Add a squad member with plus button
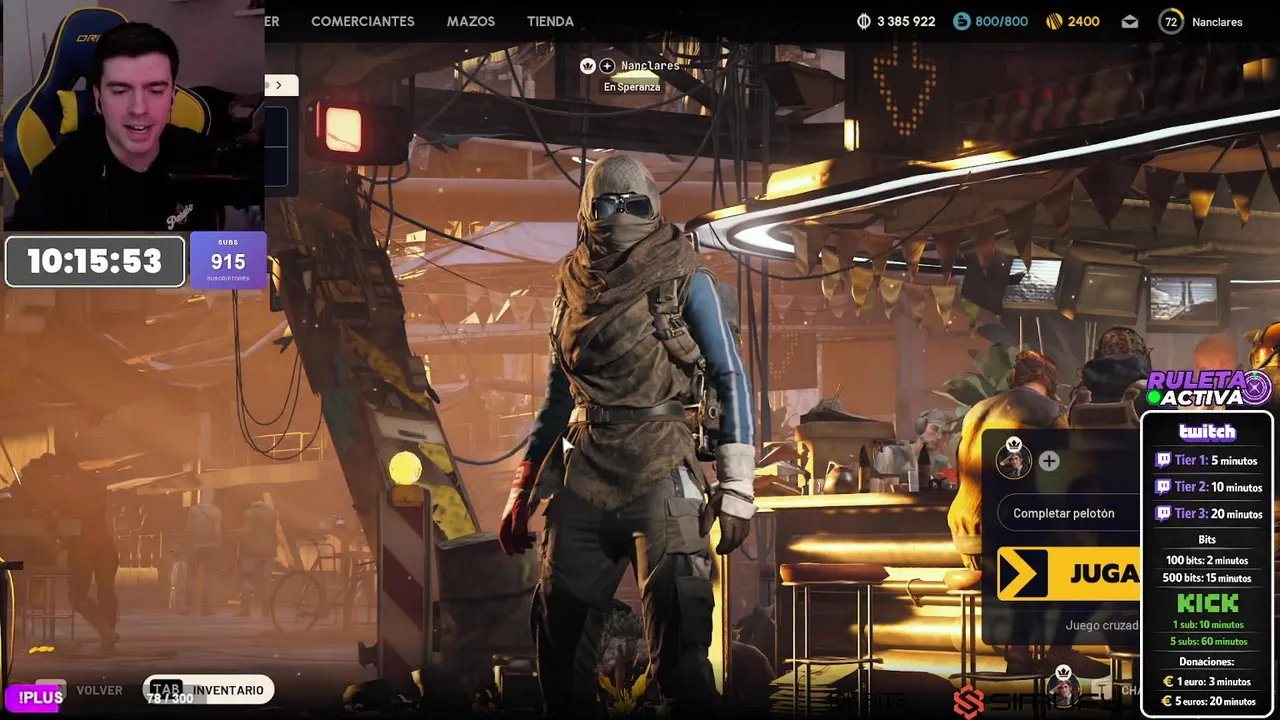1280x720 pixels. click(x=1048, y=461)
